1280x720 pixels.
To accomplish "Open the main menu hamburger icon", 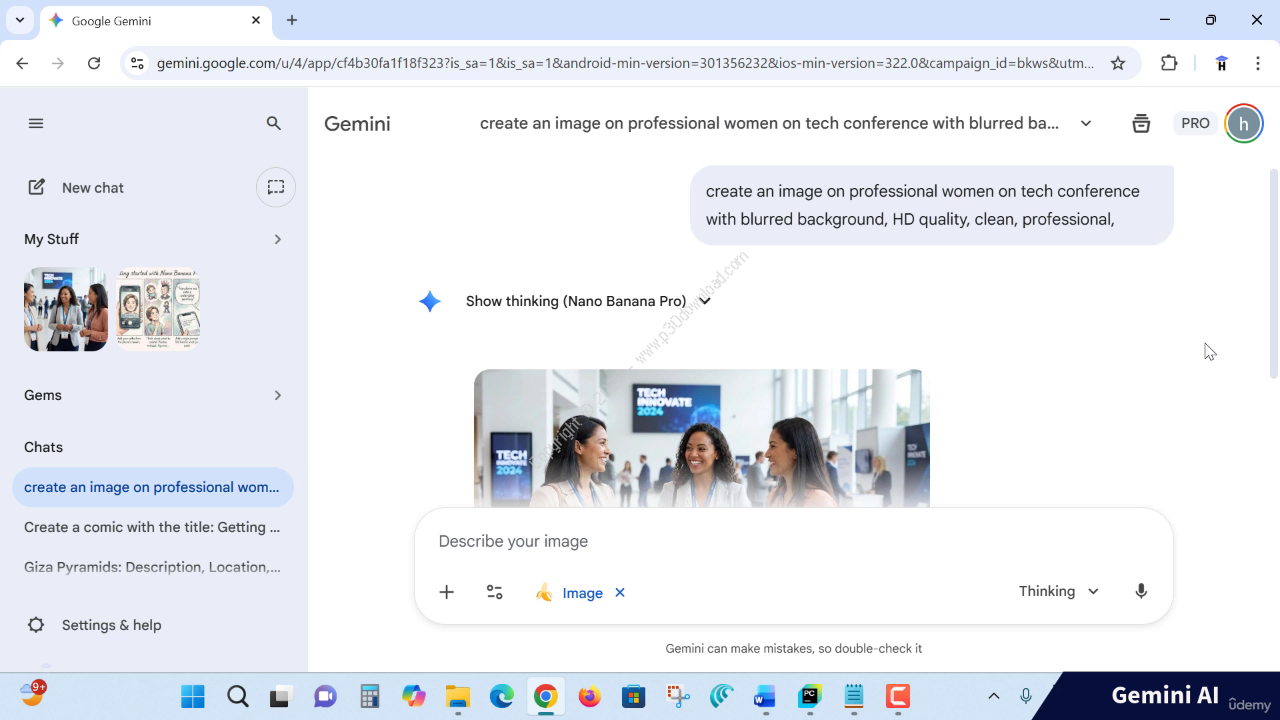I will pyautogui.click(x=36, y=123).
